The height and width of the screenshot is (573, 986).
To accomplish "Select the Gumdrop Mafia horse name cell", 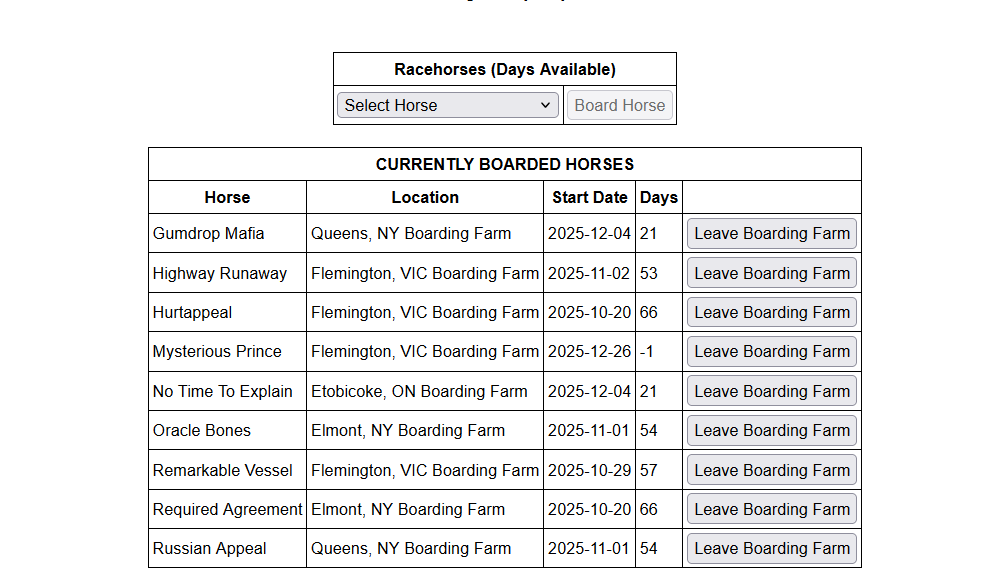I will tap(209, 233).
